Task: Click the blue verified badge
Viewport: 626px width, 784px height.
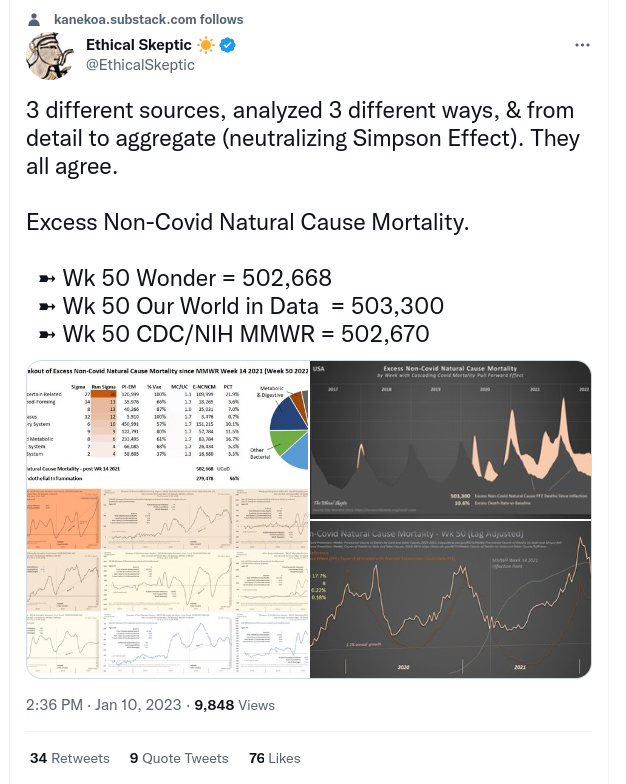Action: (x=227, y=46)
